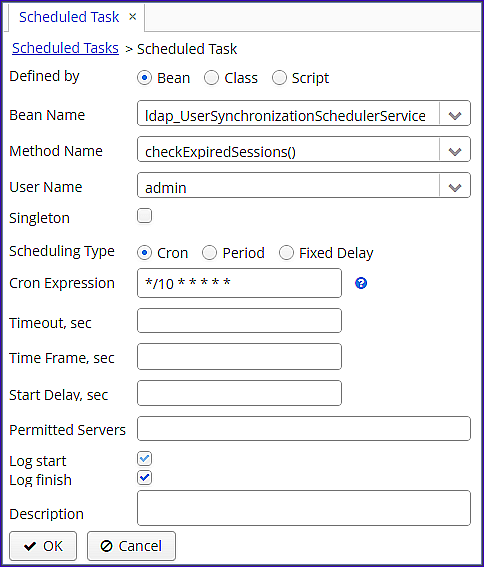
Task: Focus the Description text area
Action: point(304,508)
